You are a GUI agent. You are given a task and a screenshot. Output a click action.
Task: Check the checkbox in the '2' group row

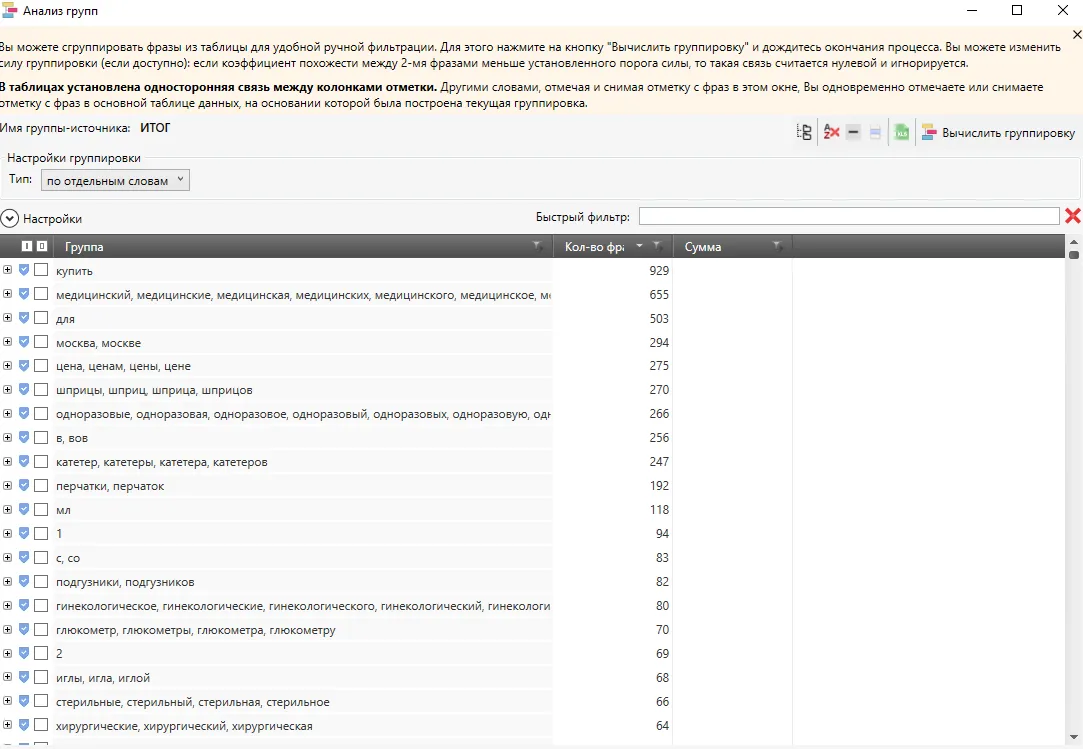(41, 653)
